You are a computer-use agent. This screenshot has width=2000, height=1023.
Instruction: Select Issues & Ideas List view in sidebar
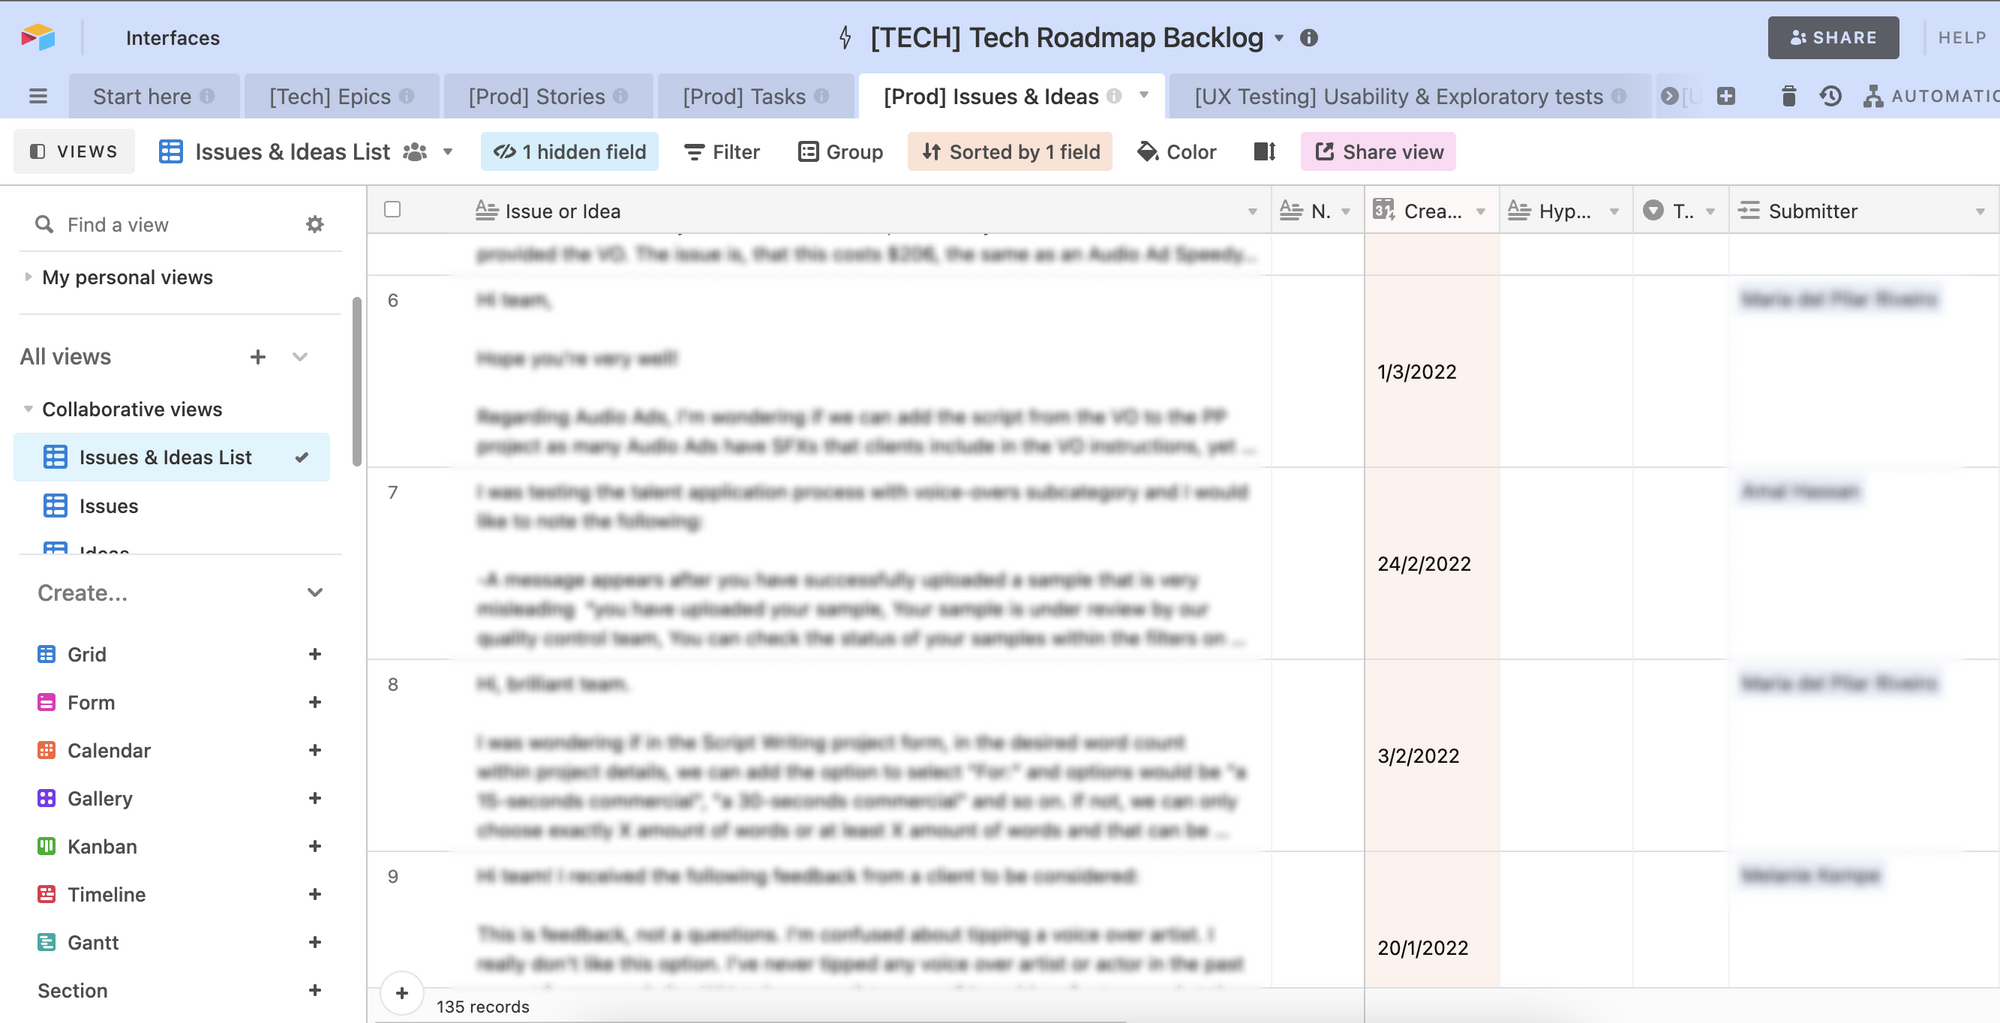172,457
